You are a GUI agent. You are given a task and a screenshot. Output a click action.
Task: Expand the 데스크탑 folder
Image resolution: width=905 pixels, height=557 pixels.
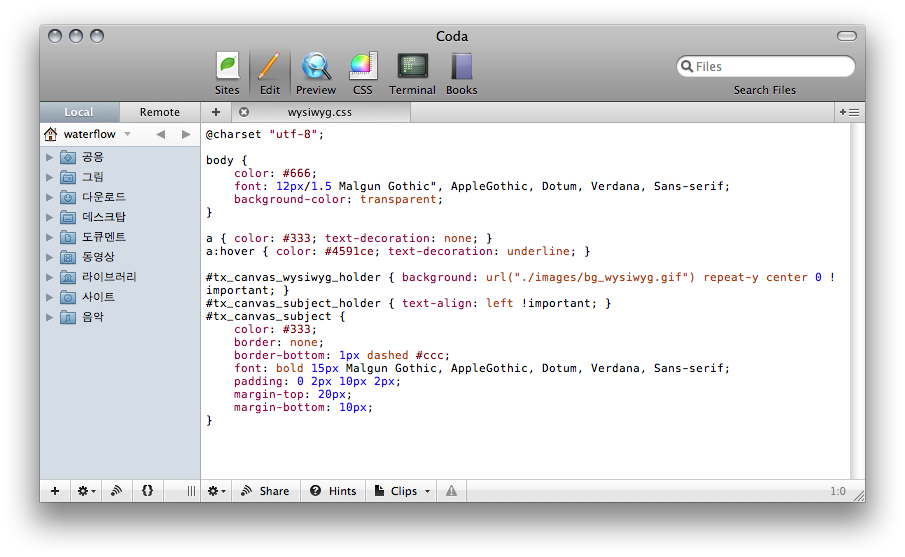click(49, 217)
